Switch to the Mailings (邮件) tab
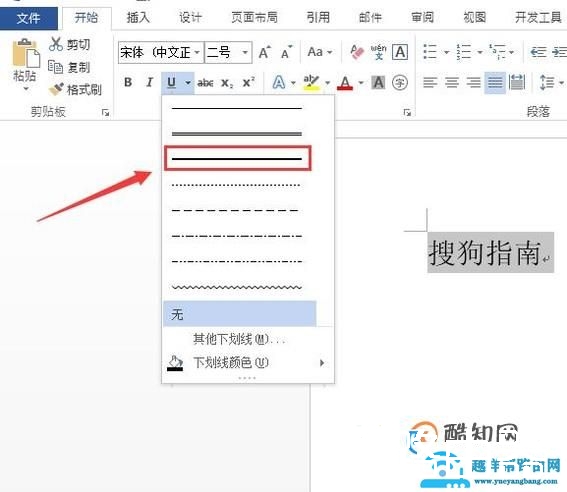 click(x=370, y=17)
